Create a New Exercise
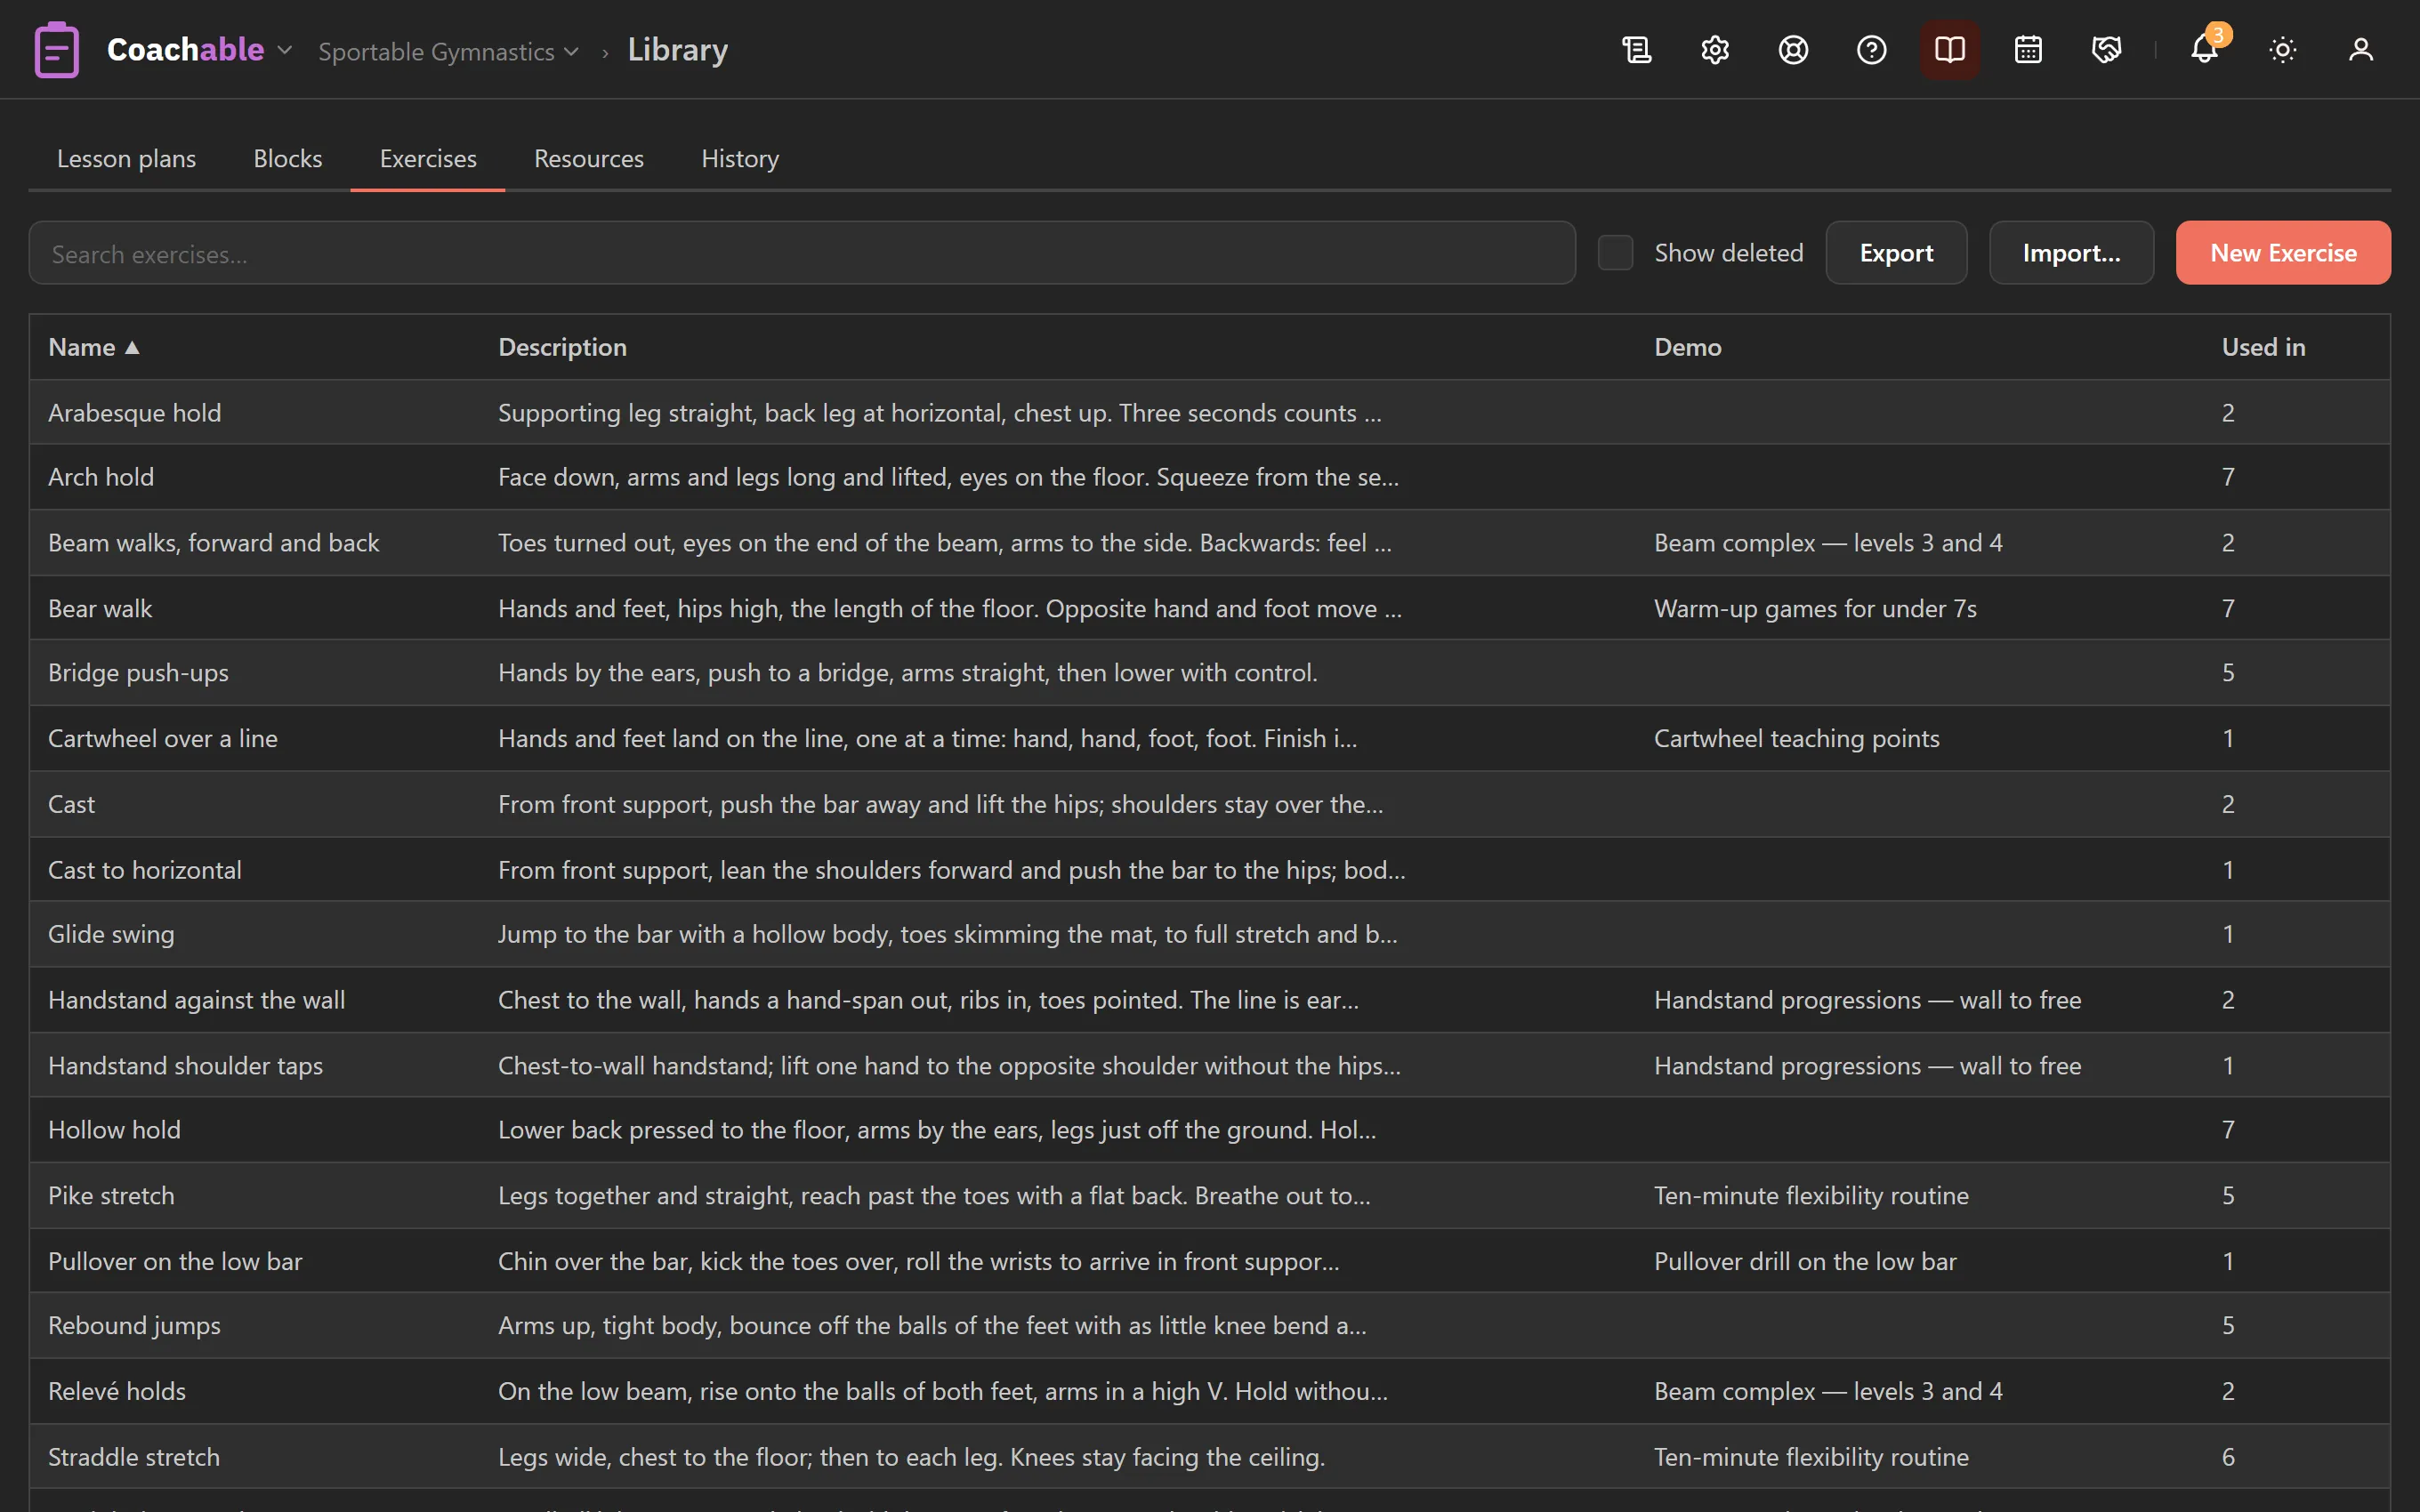Viewport: 2420px width, 1512px height. (x=2283, y=253)
